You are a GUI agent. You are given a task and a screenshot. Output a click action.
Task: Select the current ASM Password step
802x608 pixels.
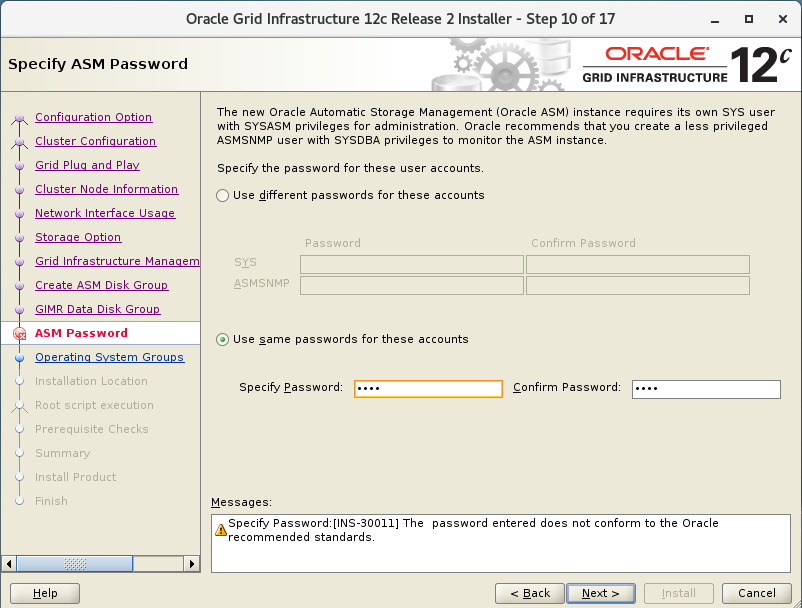click(x=81, y=333)
